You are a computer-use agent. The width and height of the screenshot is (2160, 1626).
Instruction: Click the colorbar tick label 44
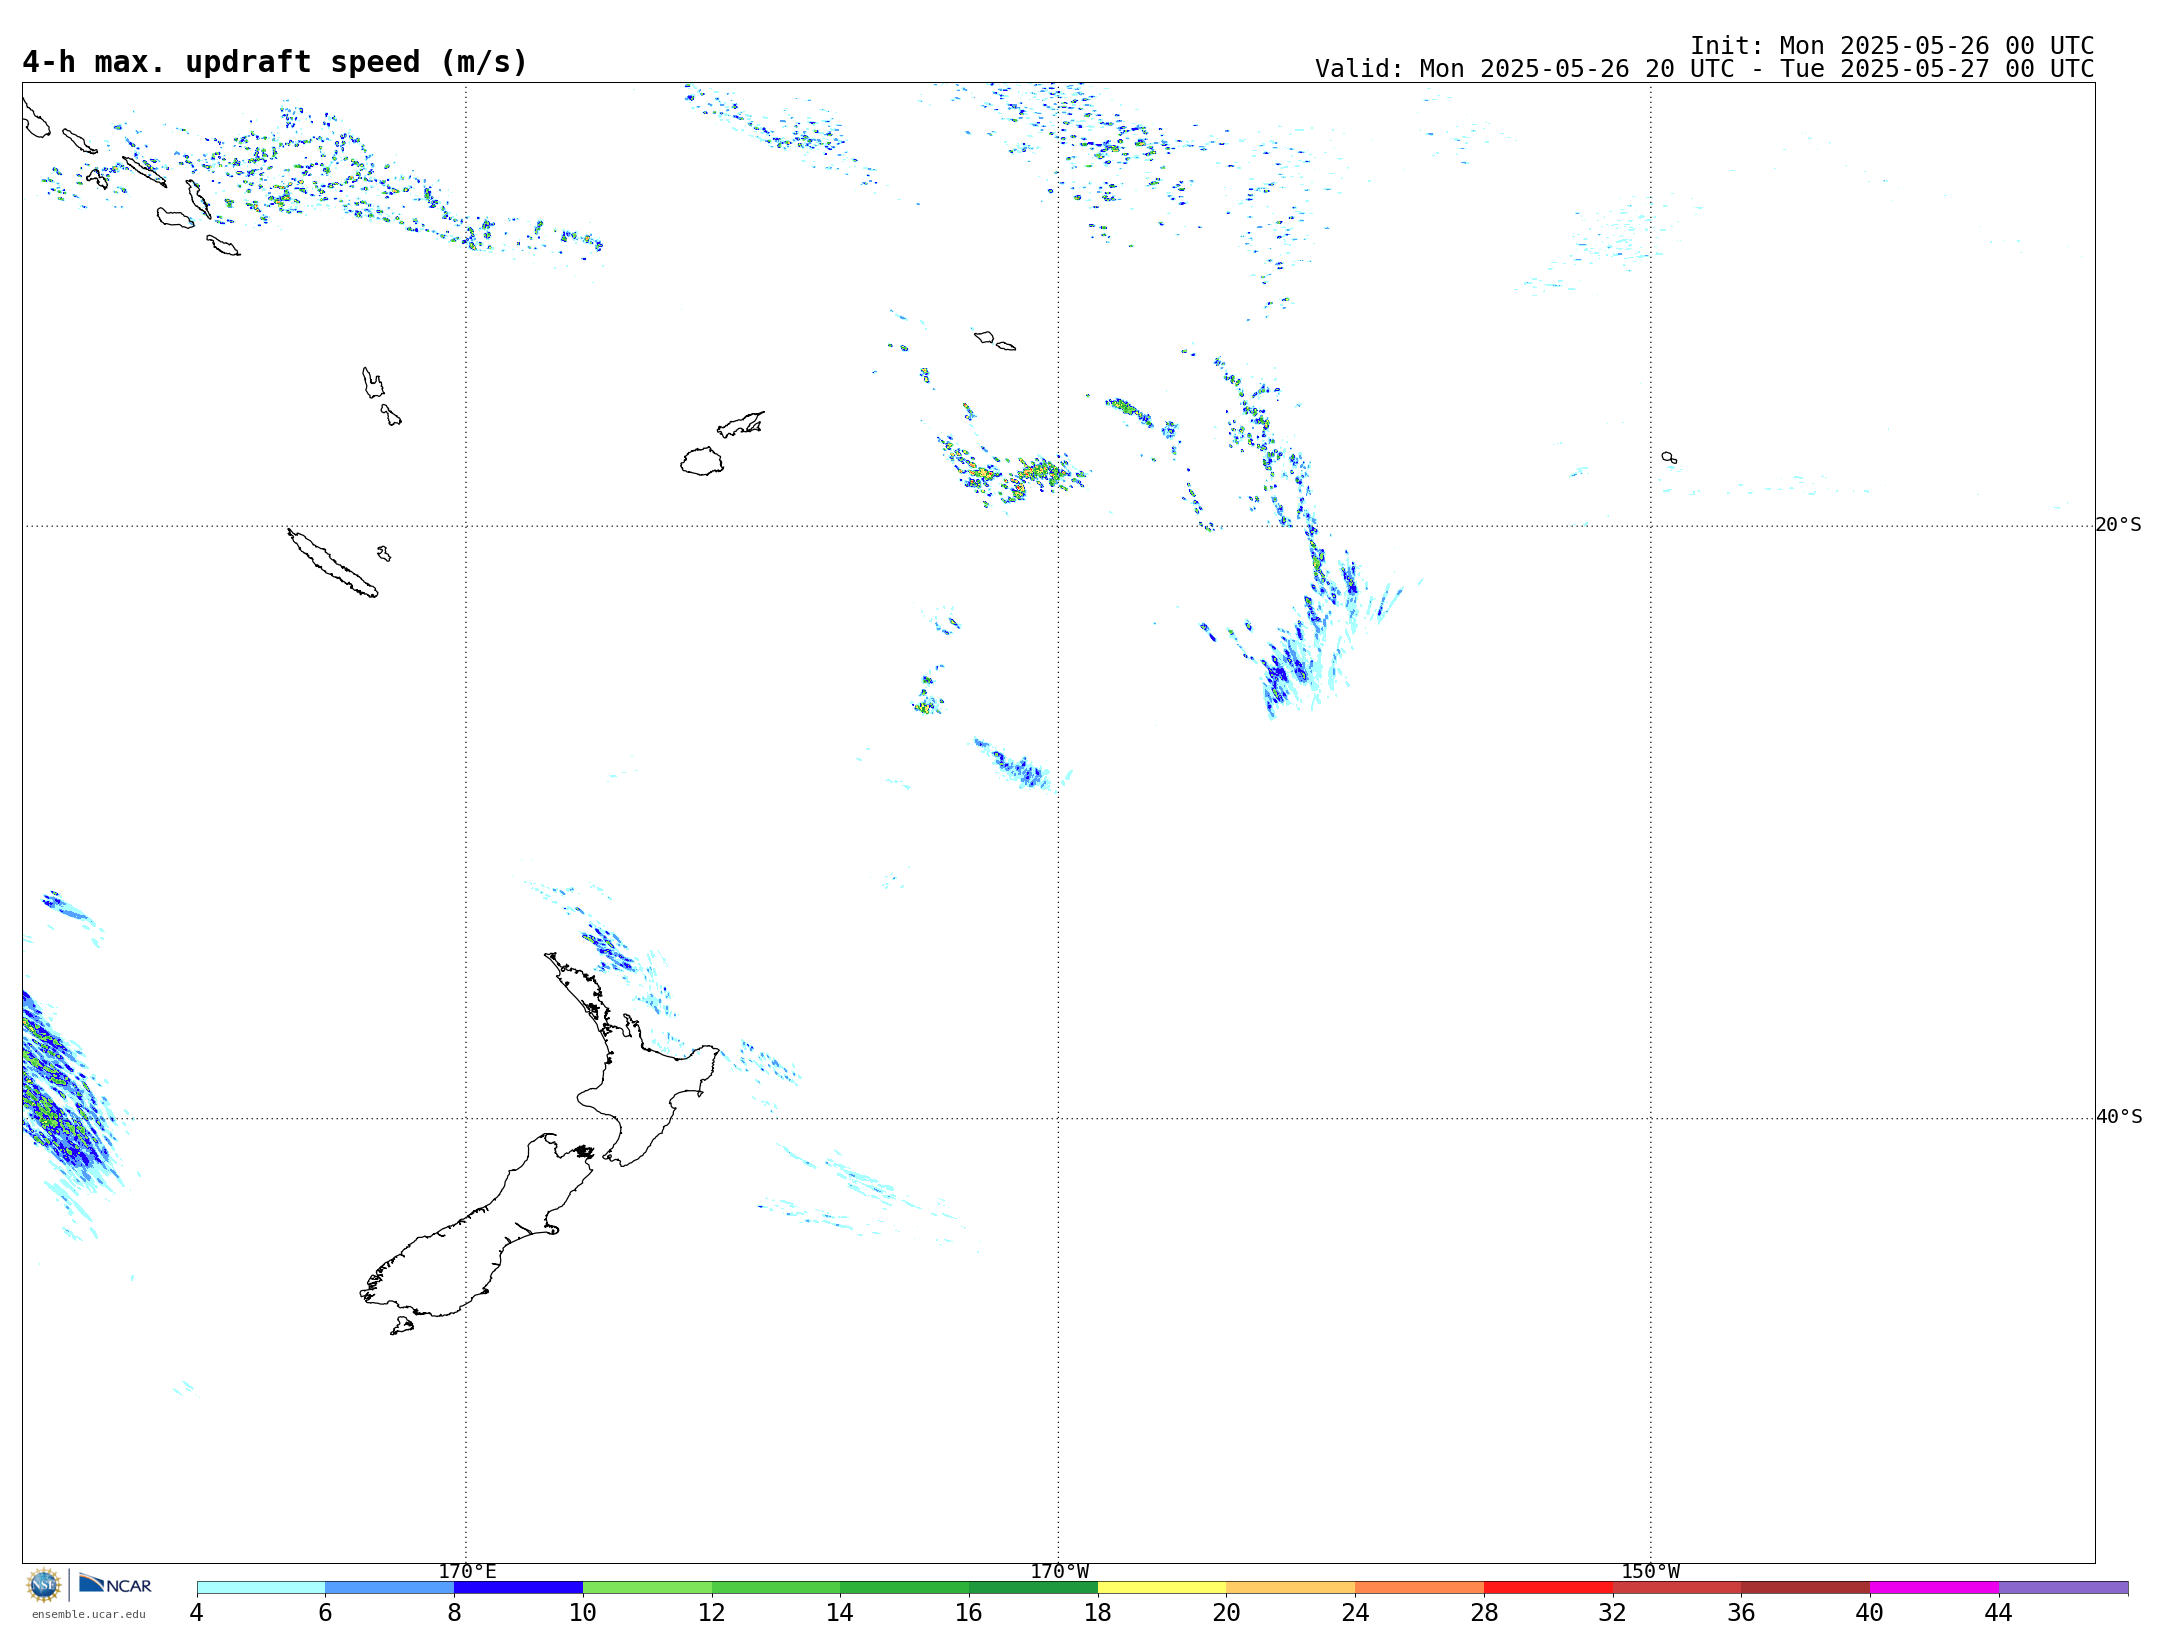coord(1998,1612)
